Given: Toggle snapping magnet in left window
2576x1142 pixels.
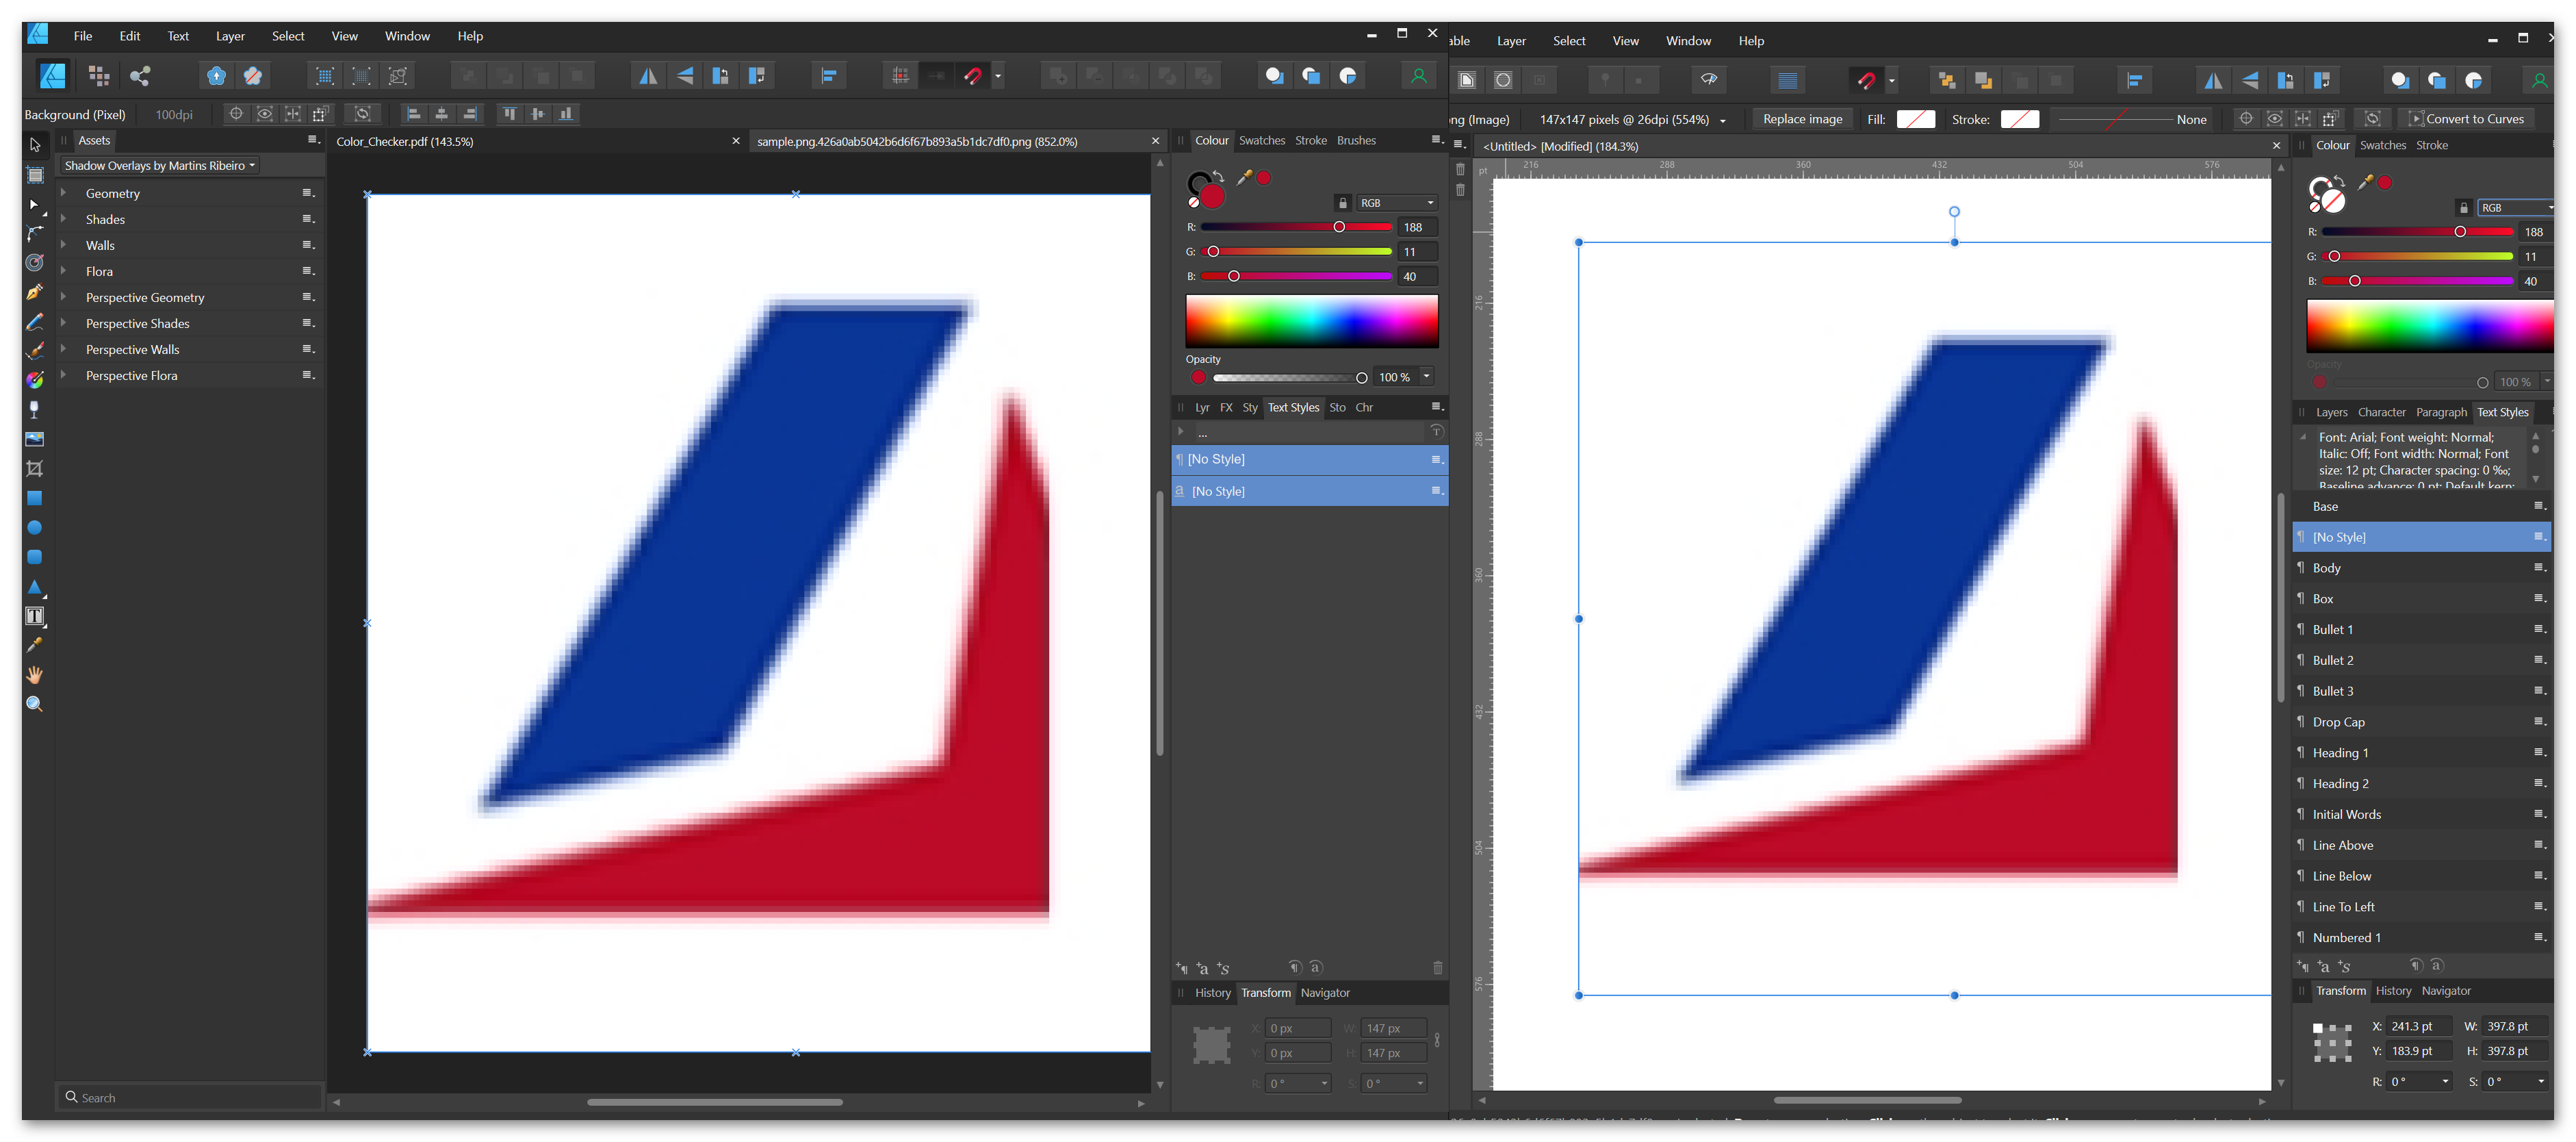Looking at the screenshot, I should point(972,76).
